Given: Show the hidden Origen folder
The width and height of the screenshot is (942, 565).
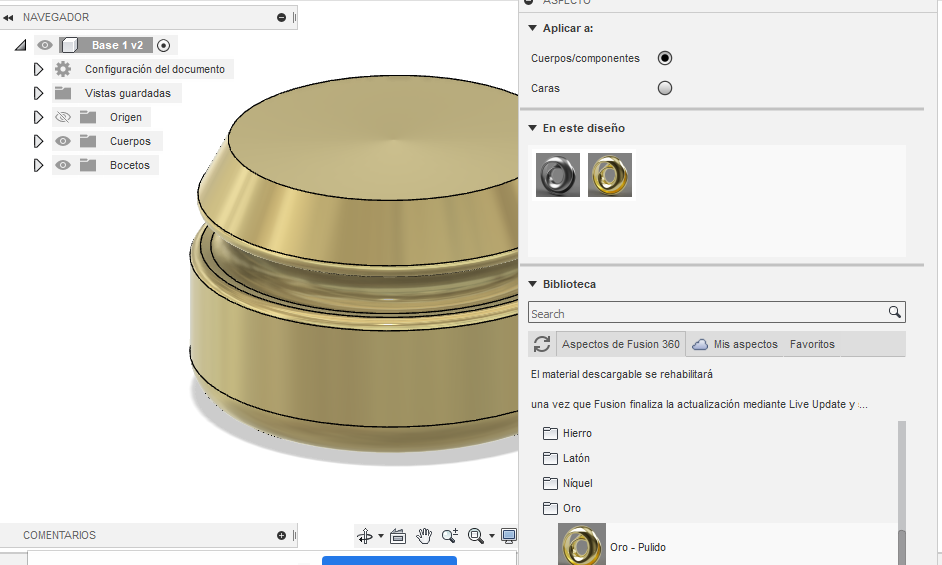Looking at the screenshot, I should point(63,117).
